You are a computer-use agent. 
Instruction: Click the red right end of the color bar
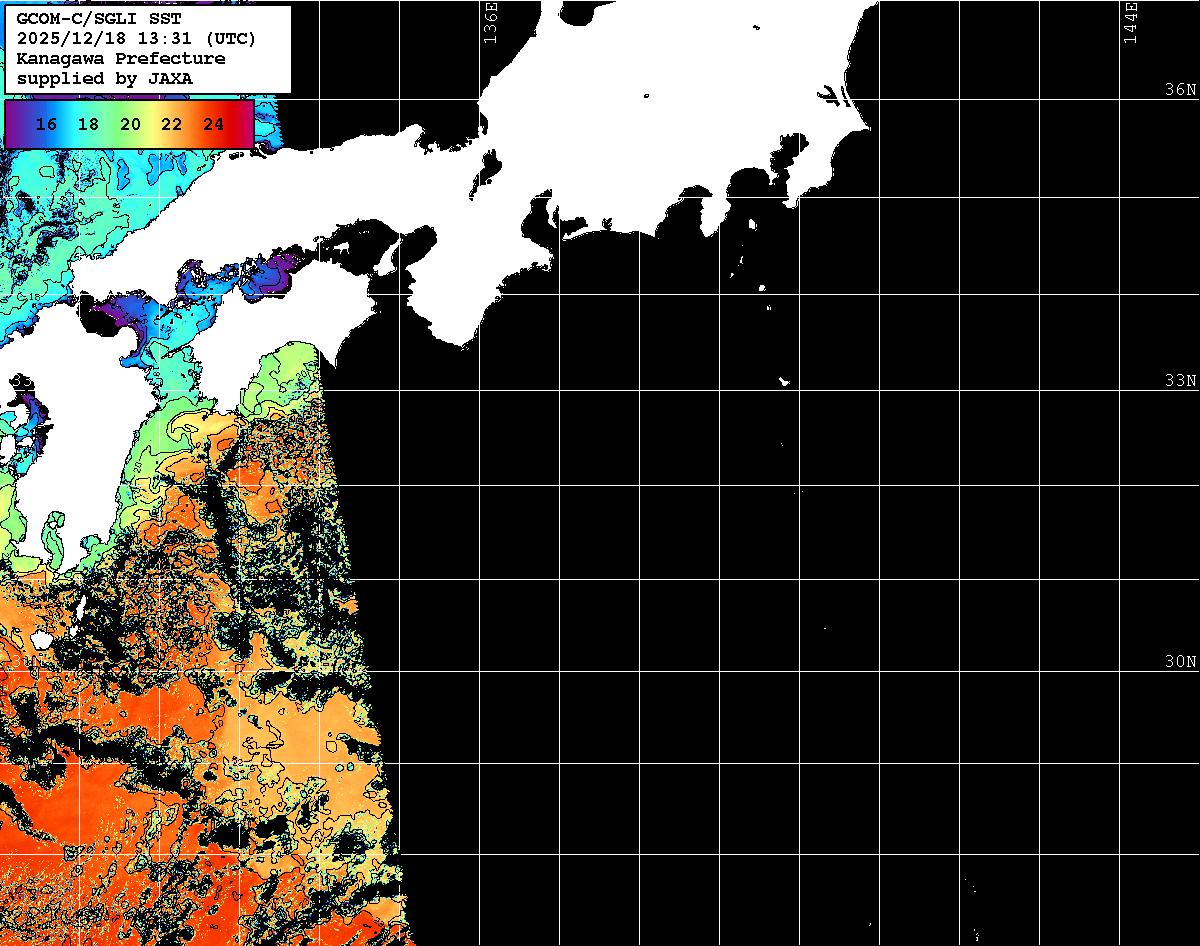click(244, 125)
